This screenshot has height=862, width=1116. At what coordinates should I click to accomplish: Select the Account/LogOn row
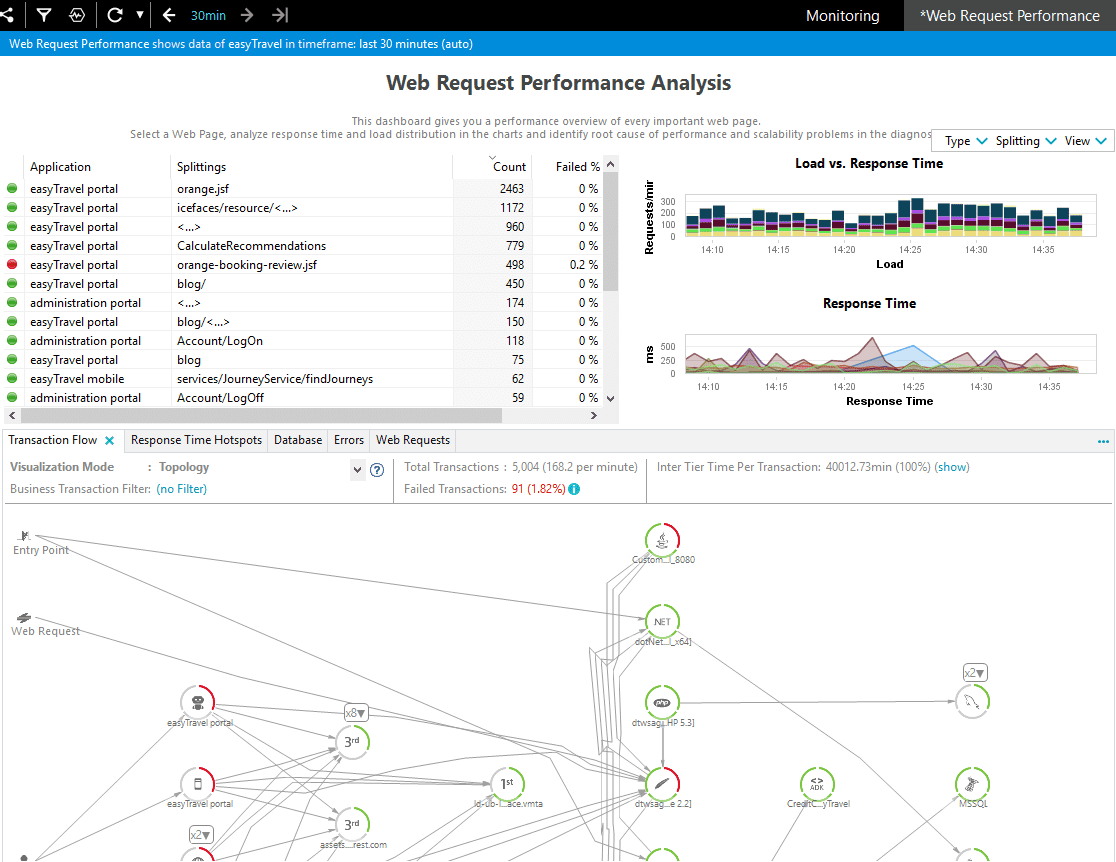(304, 341)
